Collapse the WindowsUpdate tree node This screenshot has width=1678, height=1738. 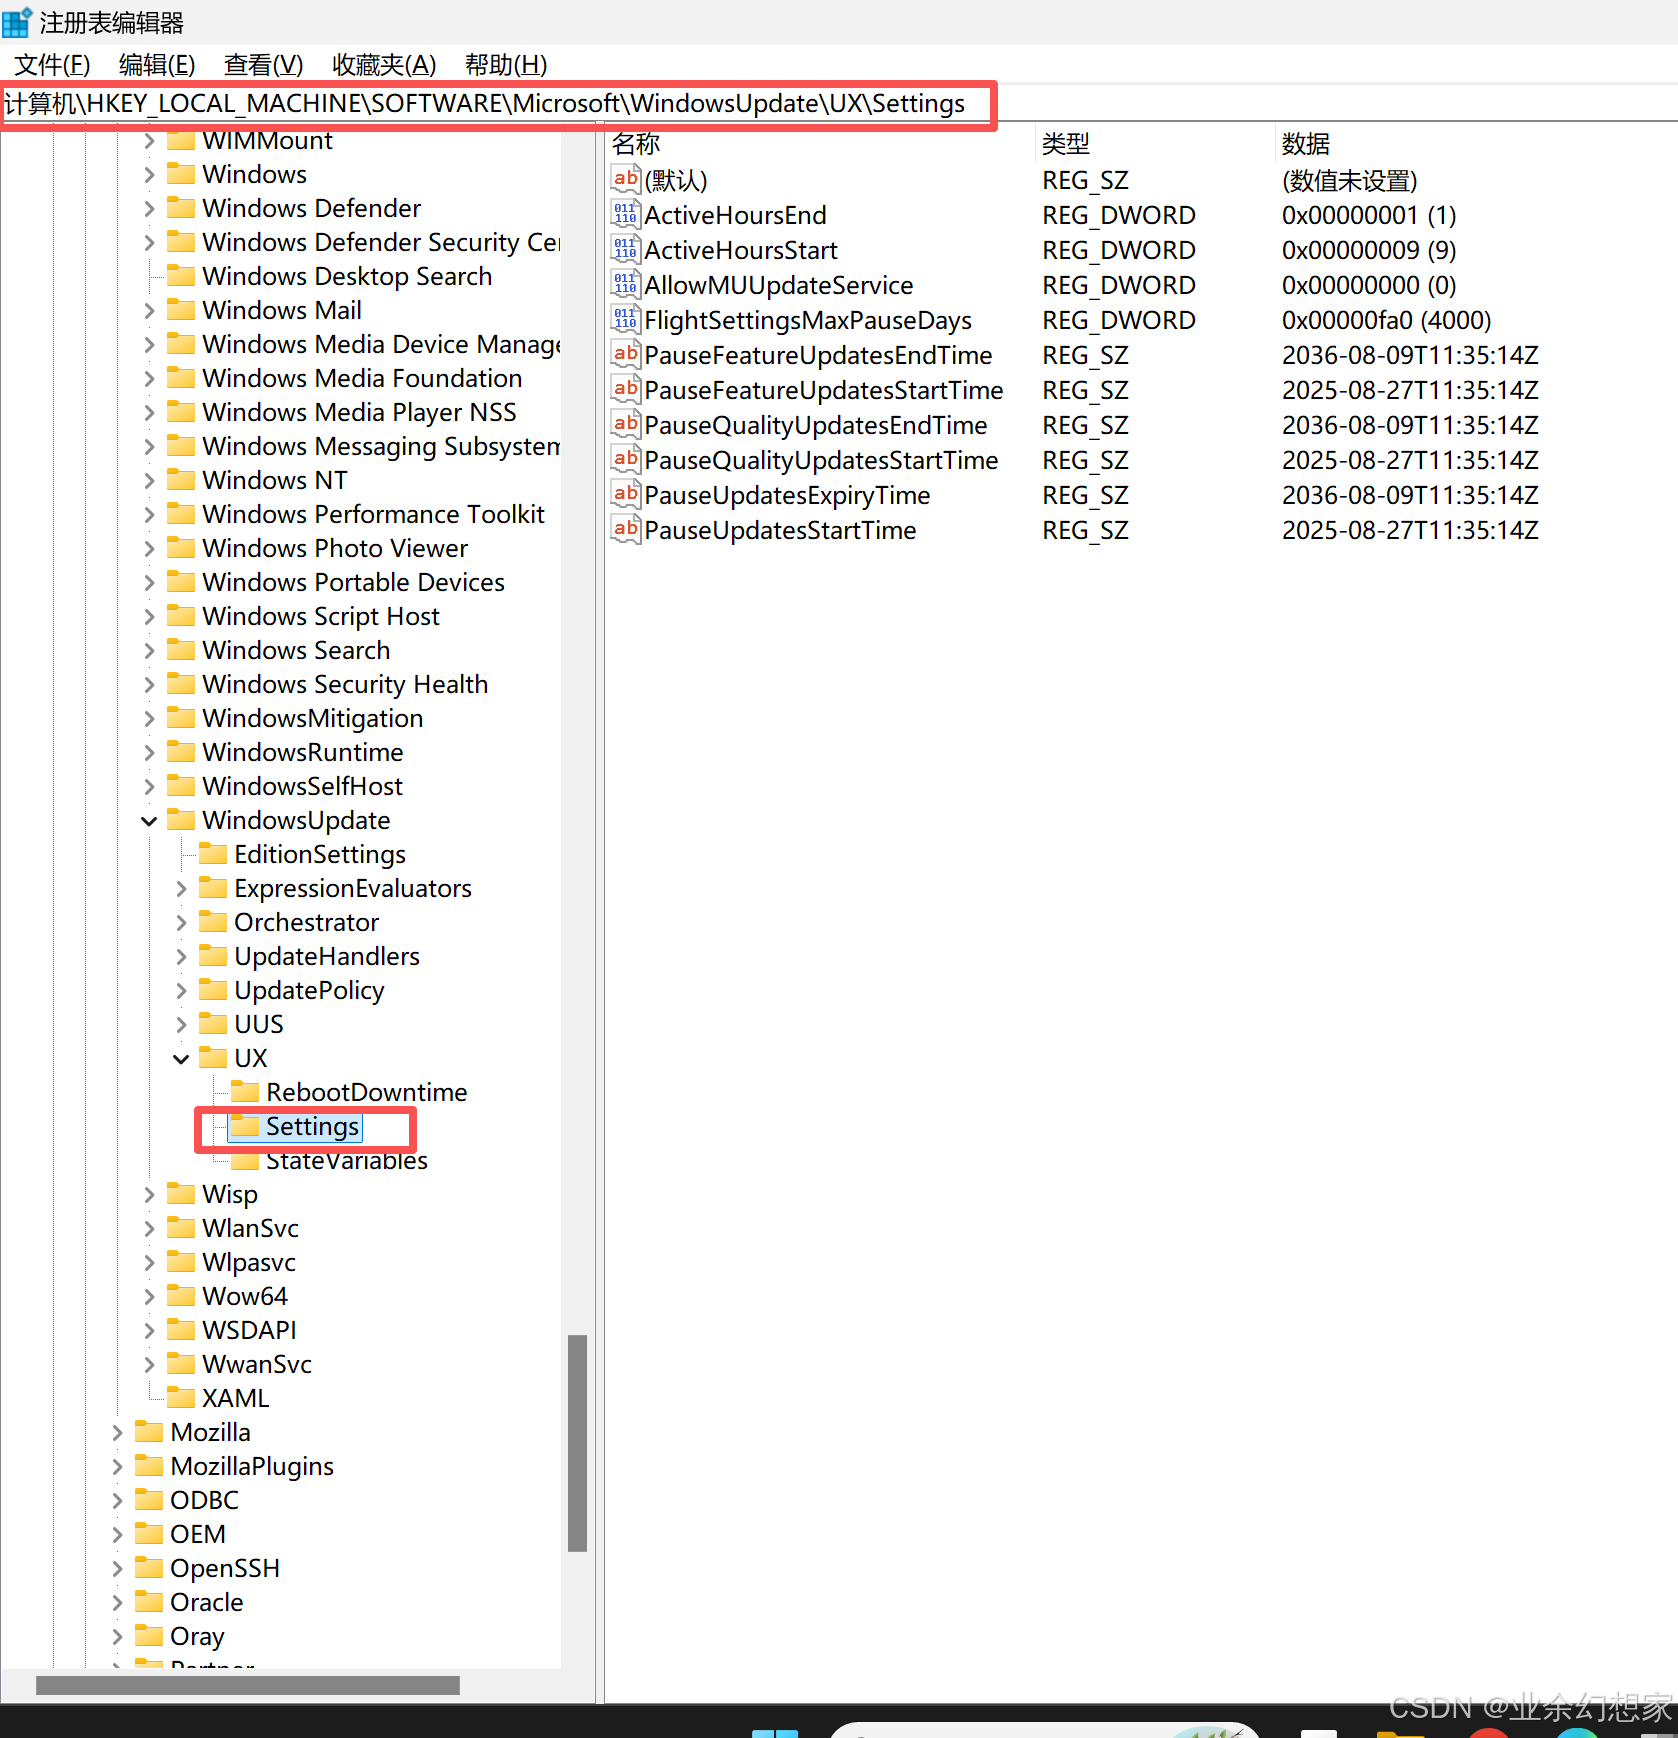point(149,821)
